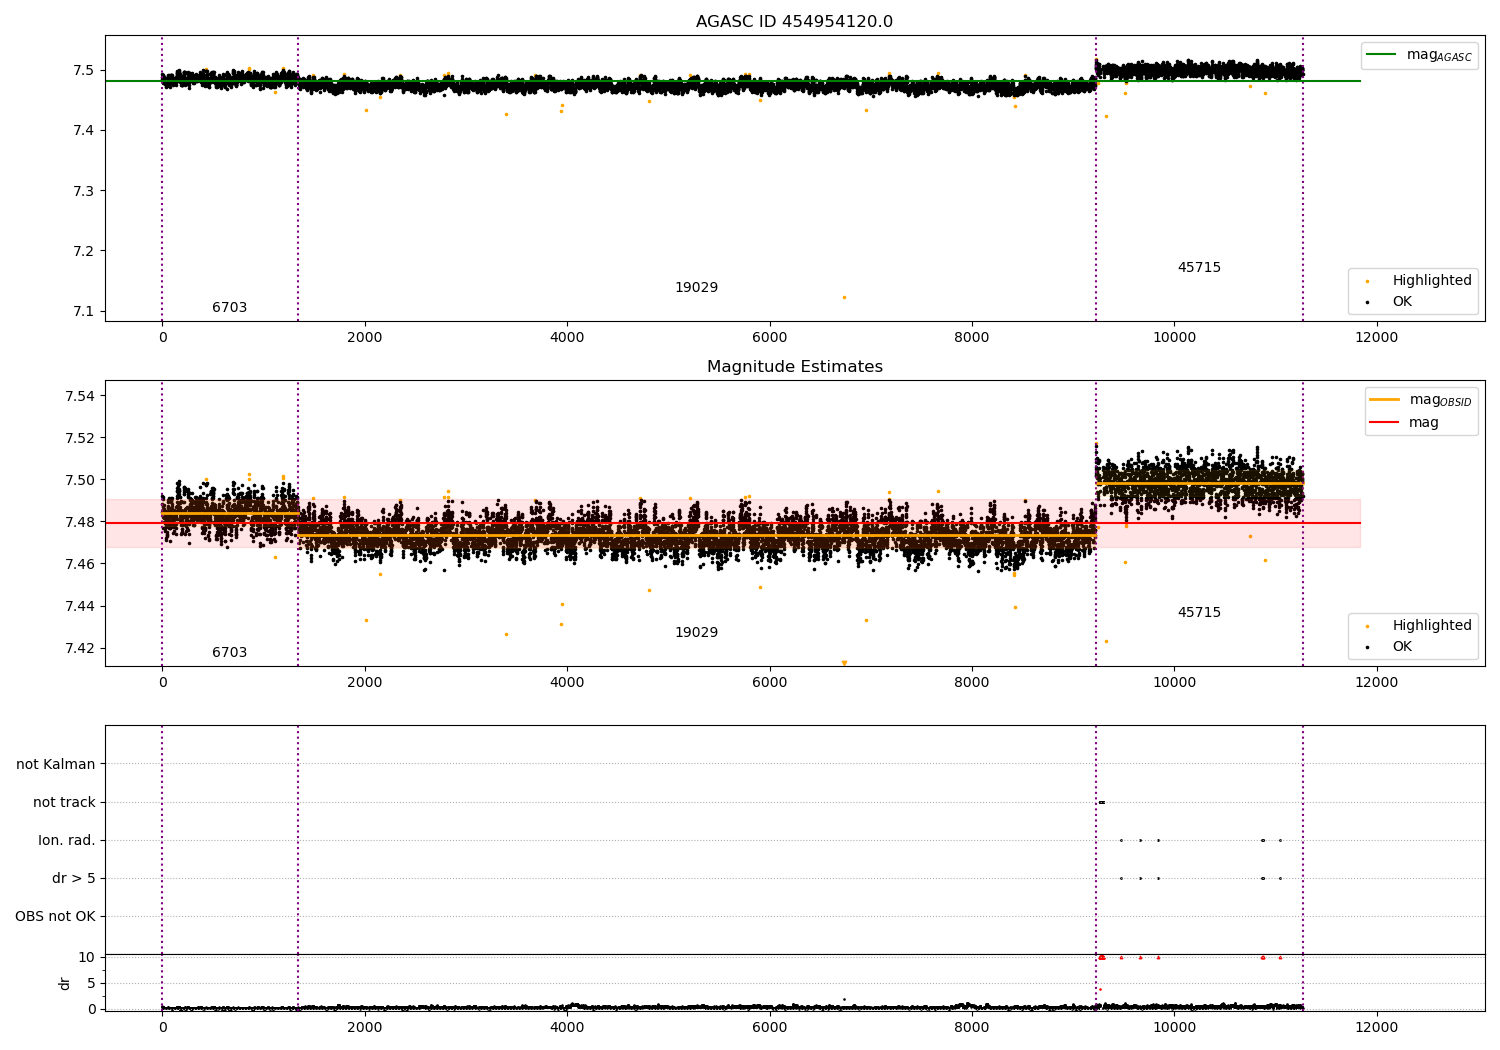
Task: Click the 7.52 tick on the middle plot
Action: point(79,438)
